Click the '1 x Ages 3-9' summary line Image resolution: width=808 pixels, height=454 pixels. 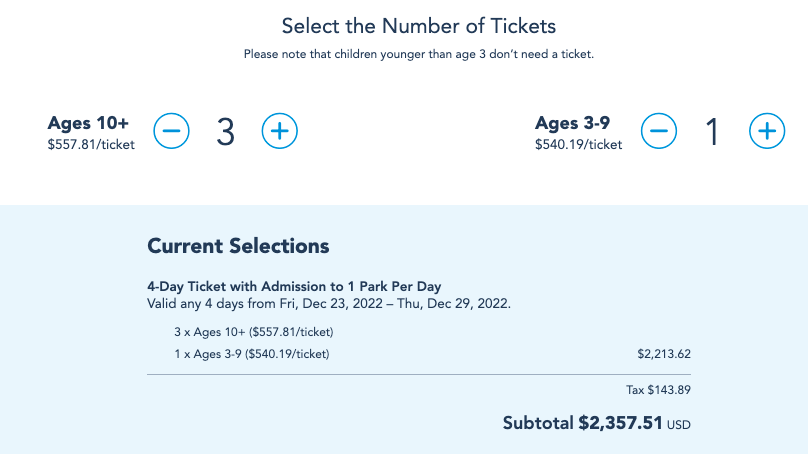(x=251, y=354)
